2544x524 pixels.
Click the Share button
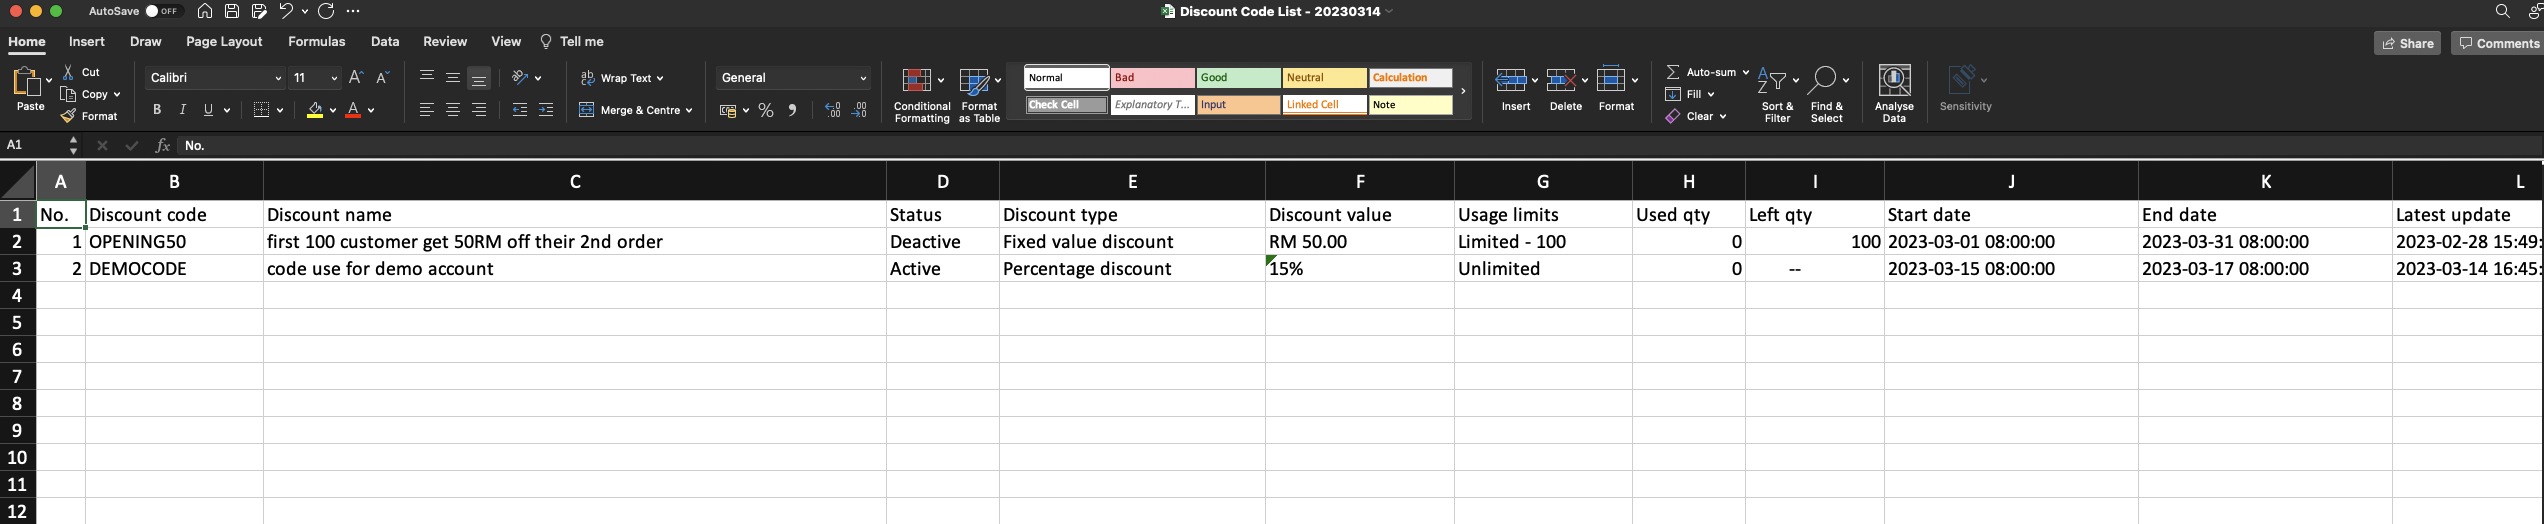(2407, 43)
